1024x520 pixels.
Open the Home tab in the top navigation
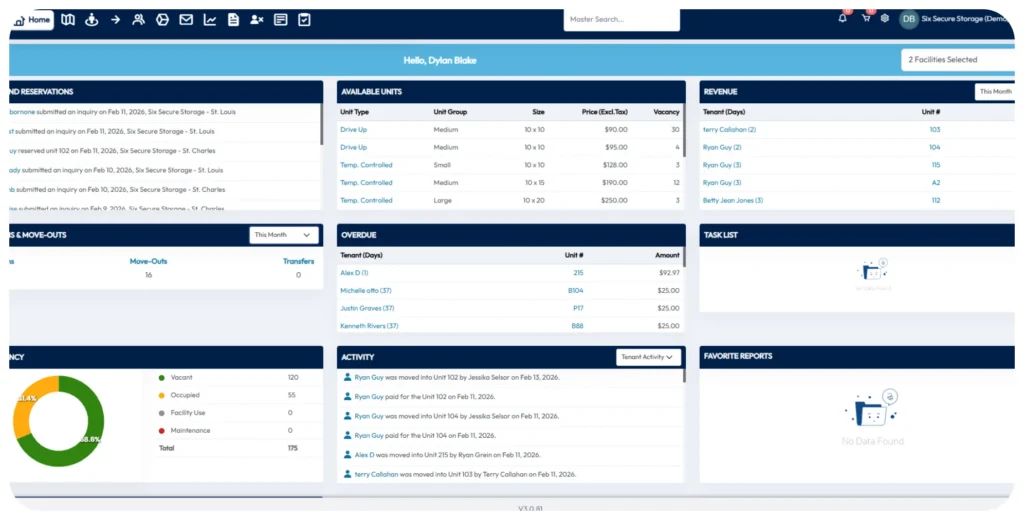tap(31, 20)
